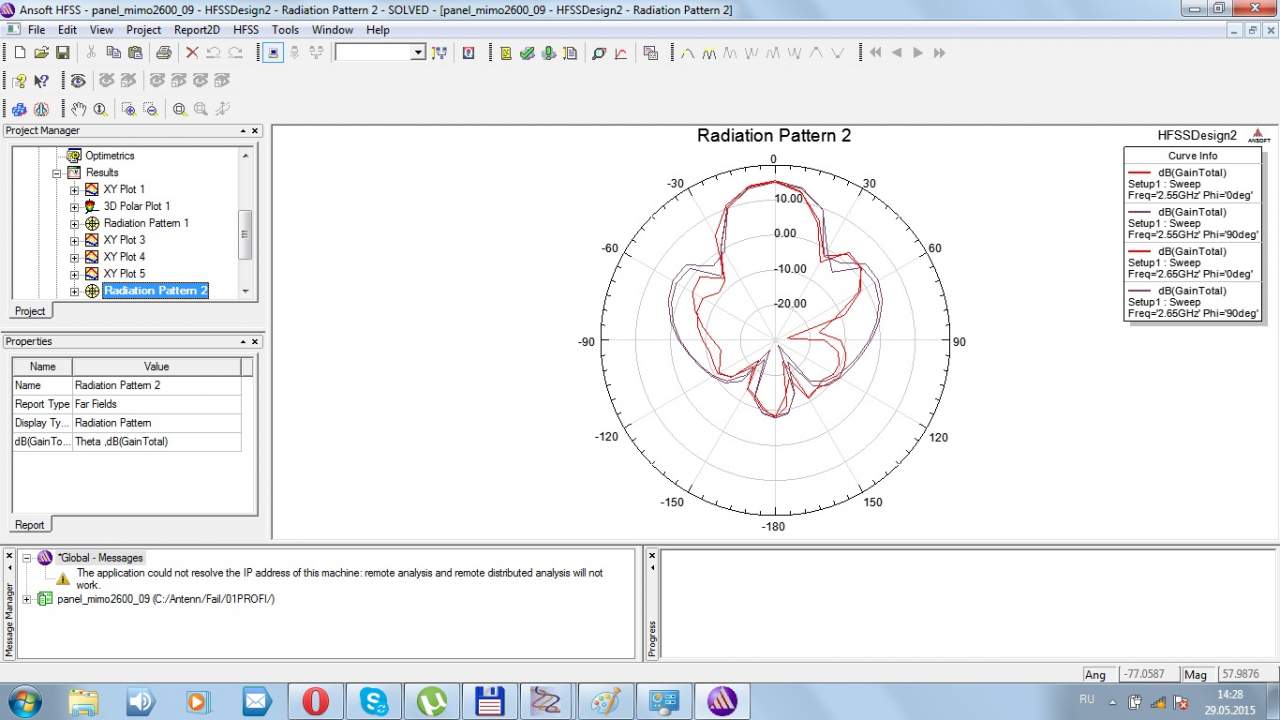Expand the panel_mimo2600_09 message node

coord(27,599)
